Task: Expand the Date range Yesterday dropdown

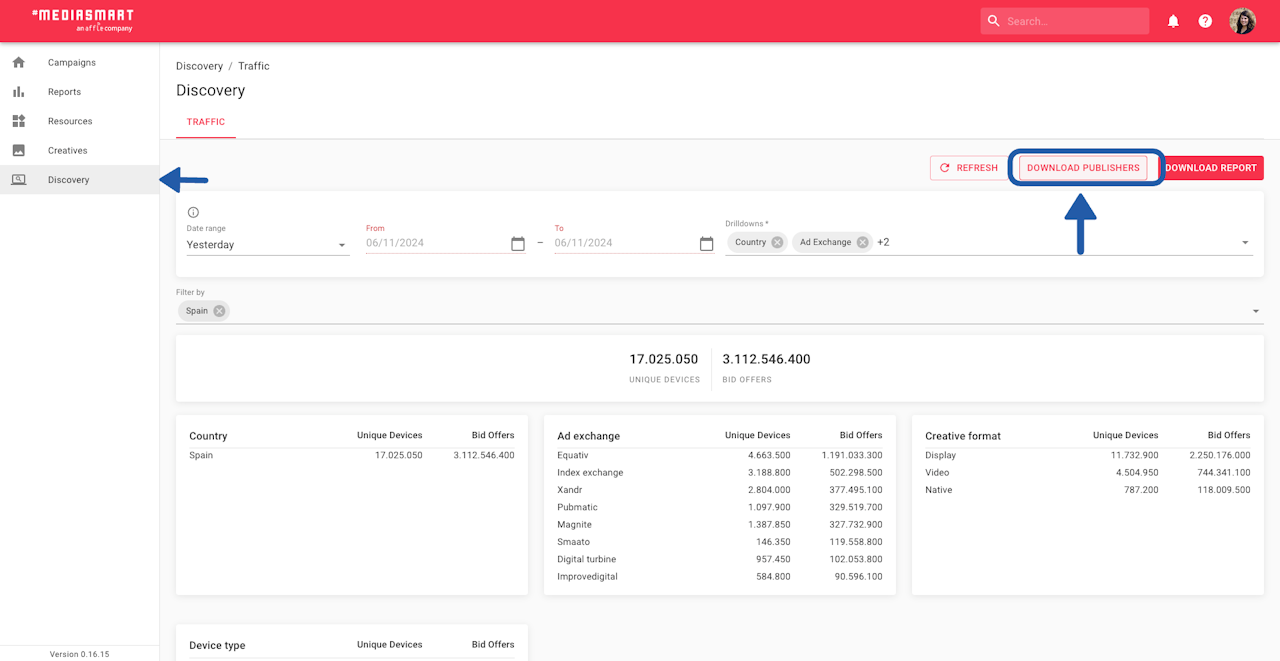Action: pos(341,245)
